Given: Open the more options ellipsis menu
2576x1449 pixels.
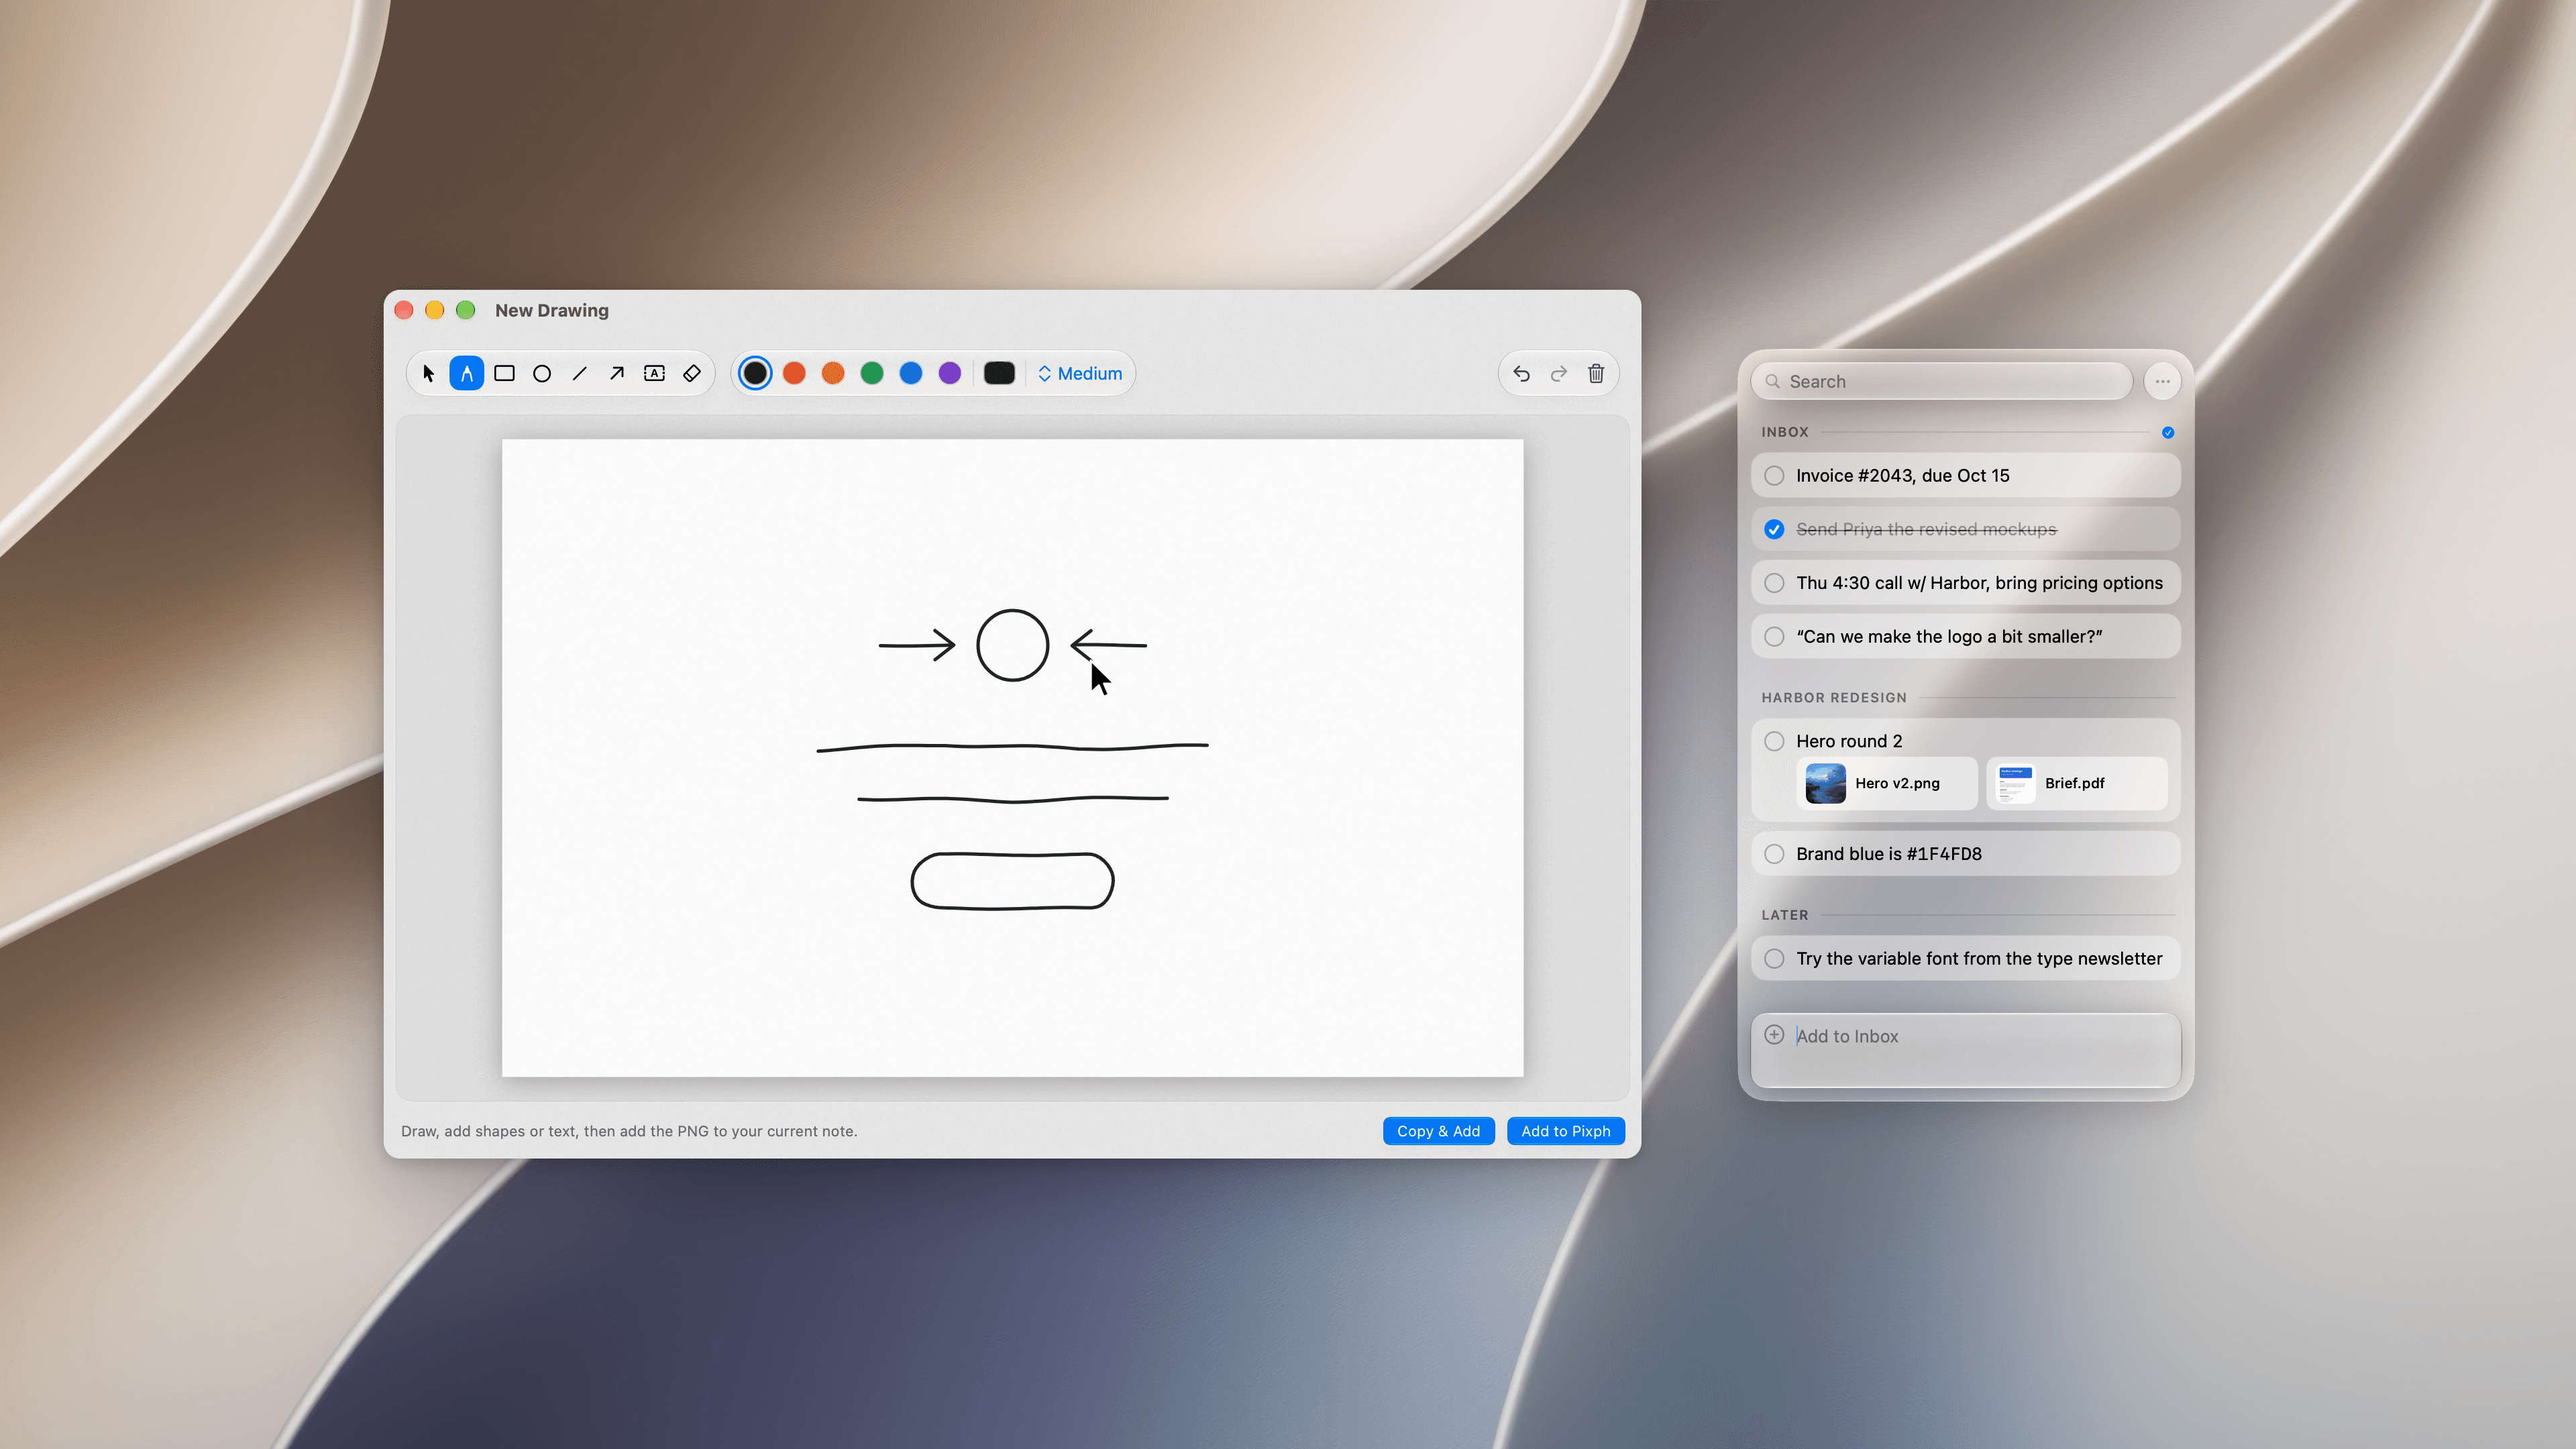Looking at the screenshot, I should coord(2162,381).
